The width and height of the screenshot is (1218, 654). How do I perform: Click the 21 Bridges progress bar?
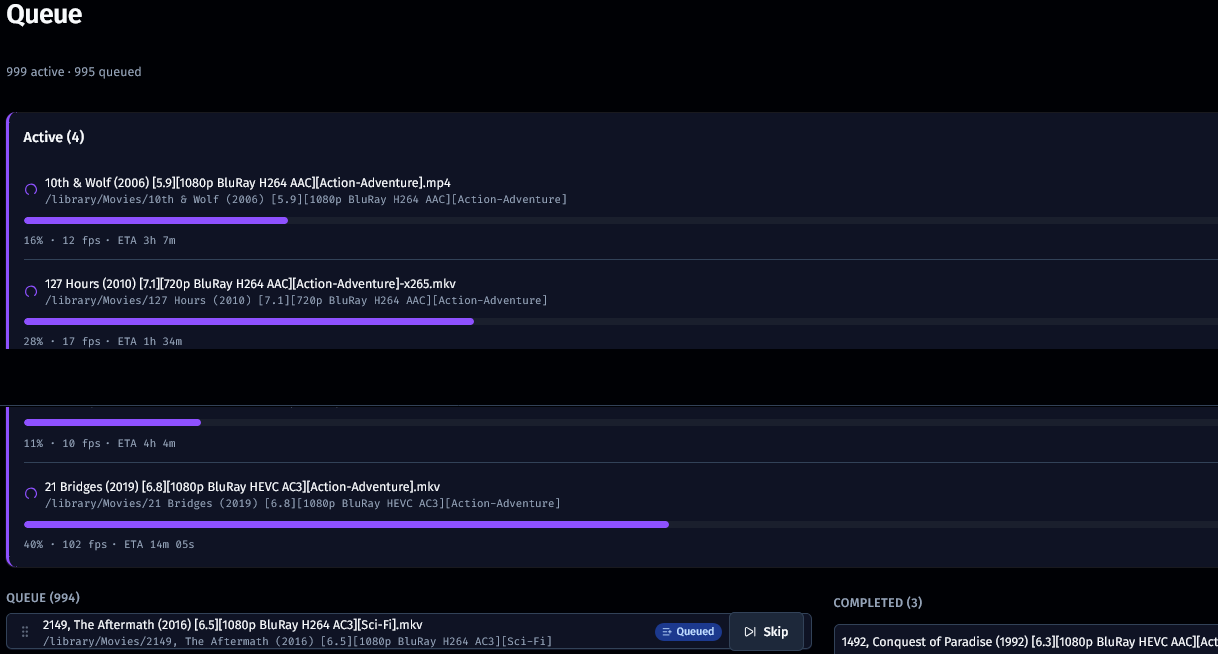[x=621, y=524]
